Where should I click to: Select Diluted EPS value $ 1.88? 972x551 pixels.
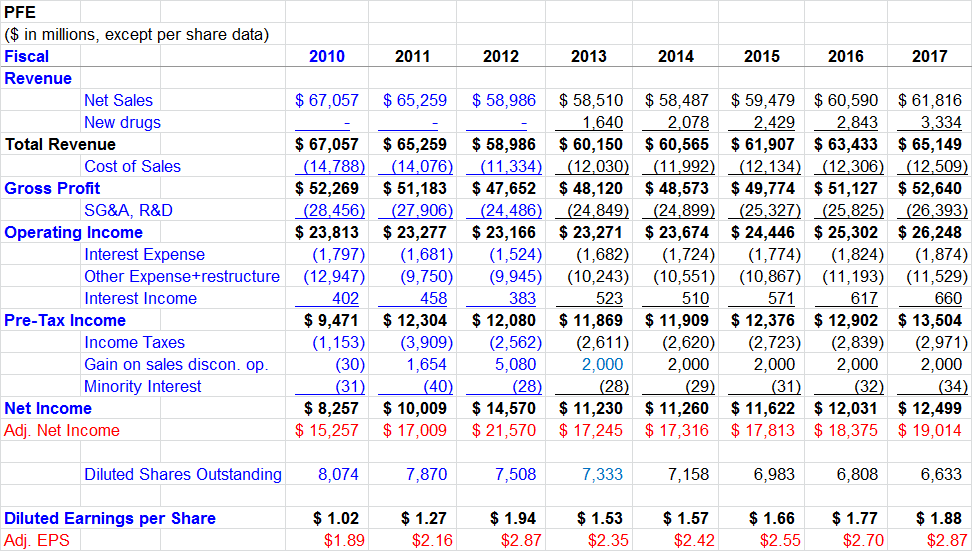939,519
